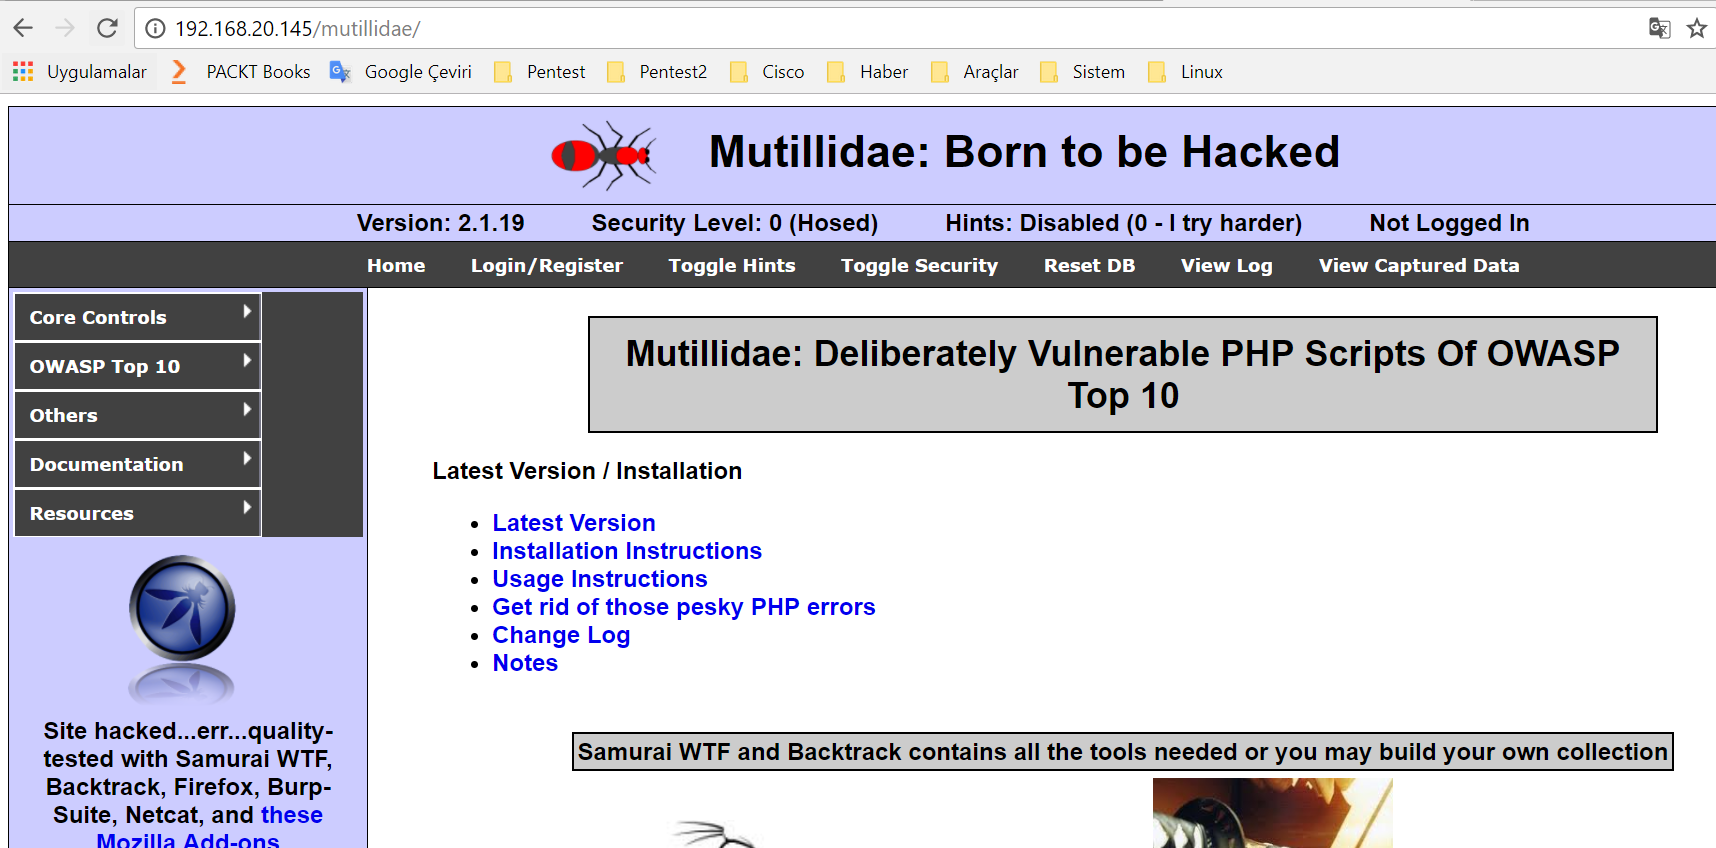
Task: Bookmark page with the star icon
Action: [1697, 28]
